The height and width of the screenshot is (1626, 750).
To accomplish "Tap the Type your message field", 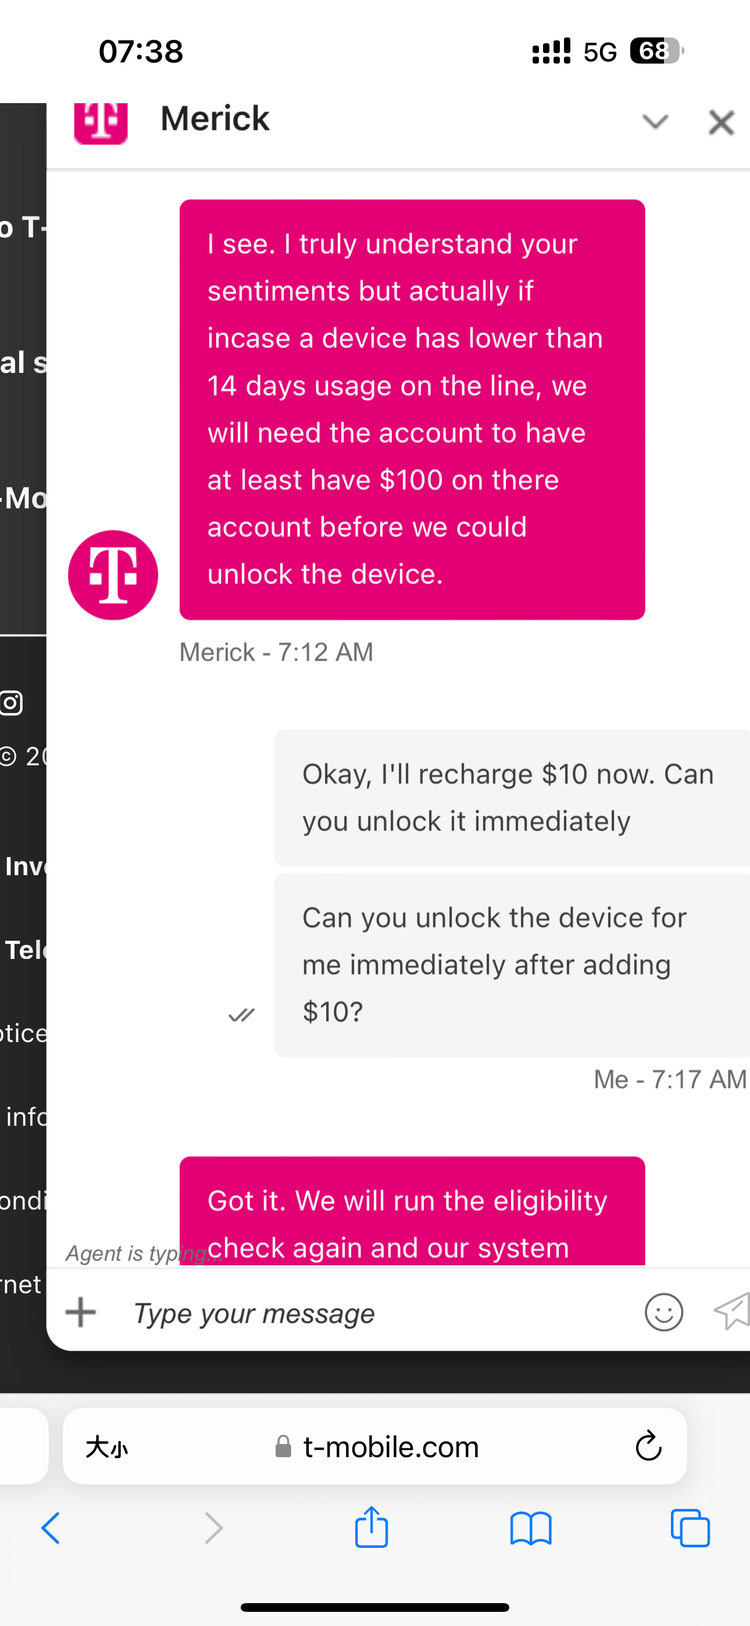I will click(380, 1313).
